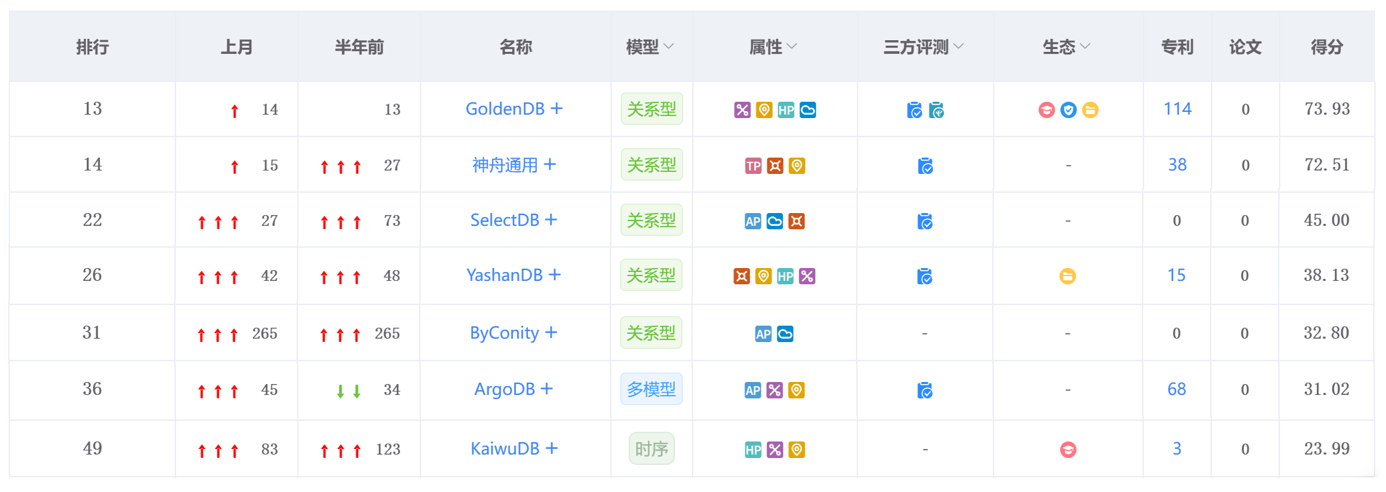The image size is (1386, 492).
Task: Click the yellow folder ecosystem icon for GoldenDB
Action: 1090,110
